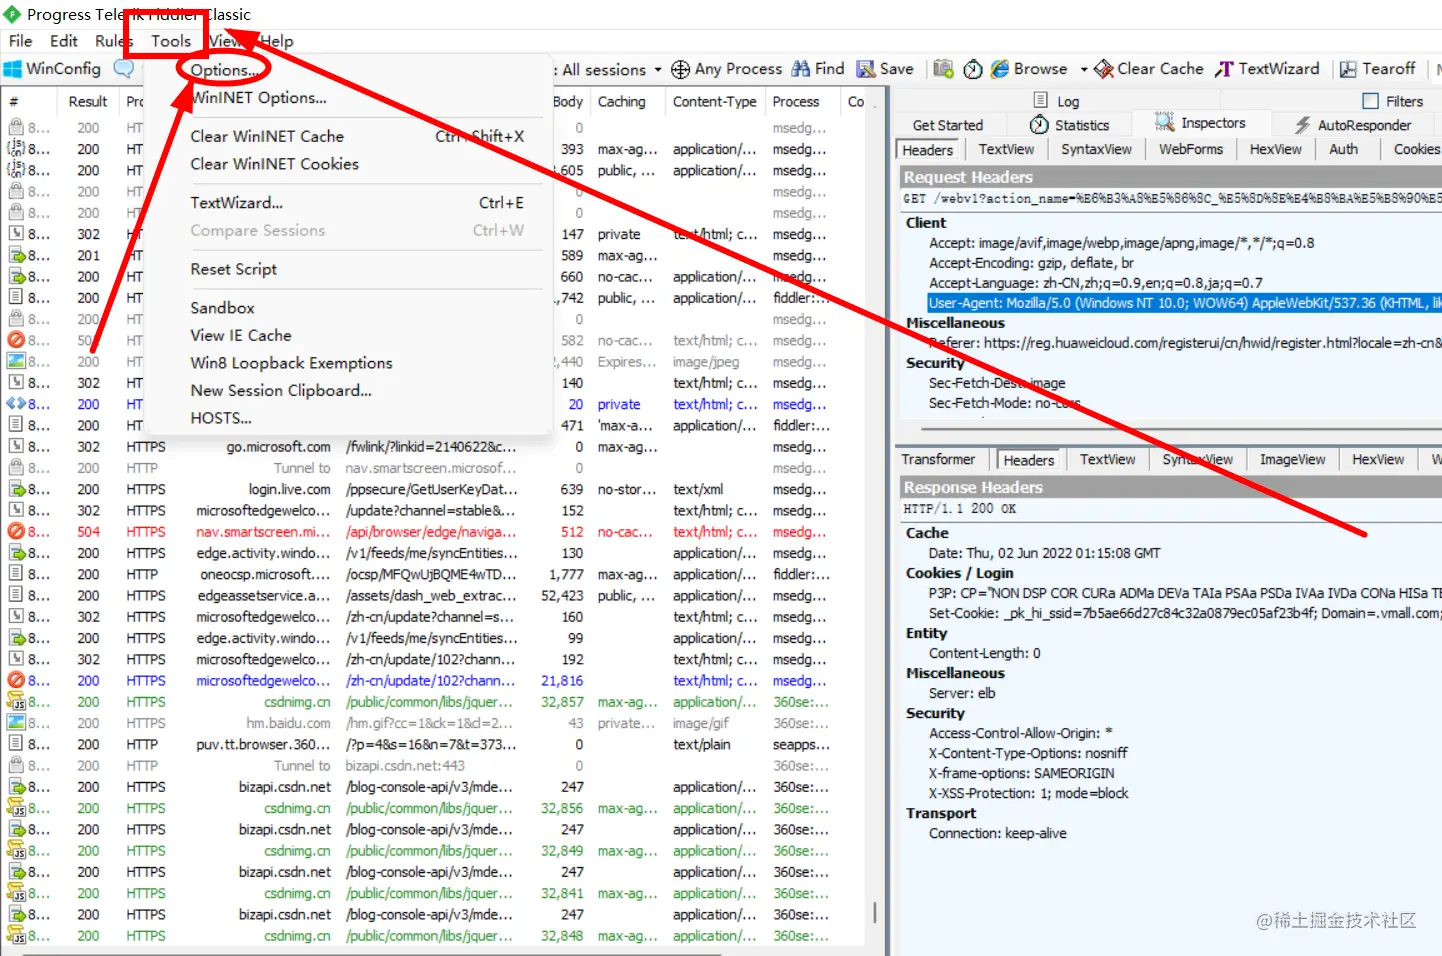Open the Auth inspector tab
The height and width of the screenshot is (956, 1442).
[1343, 149]
